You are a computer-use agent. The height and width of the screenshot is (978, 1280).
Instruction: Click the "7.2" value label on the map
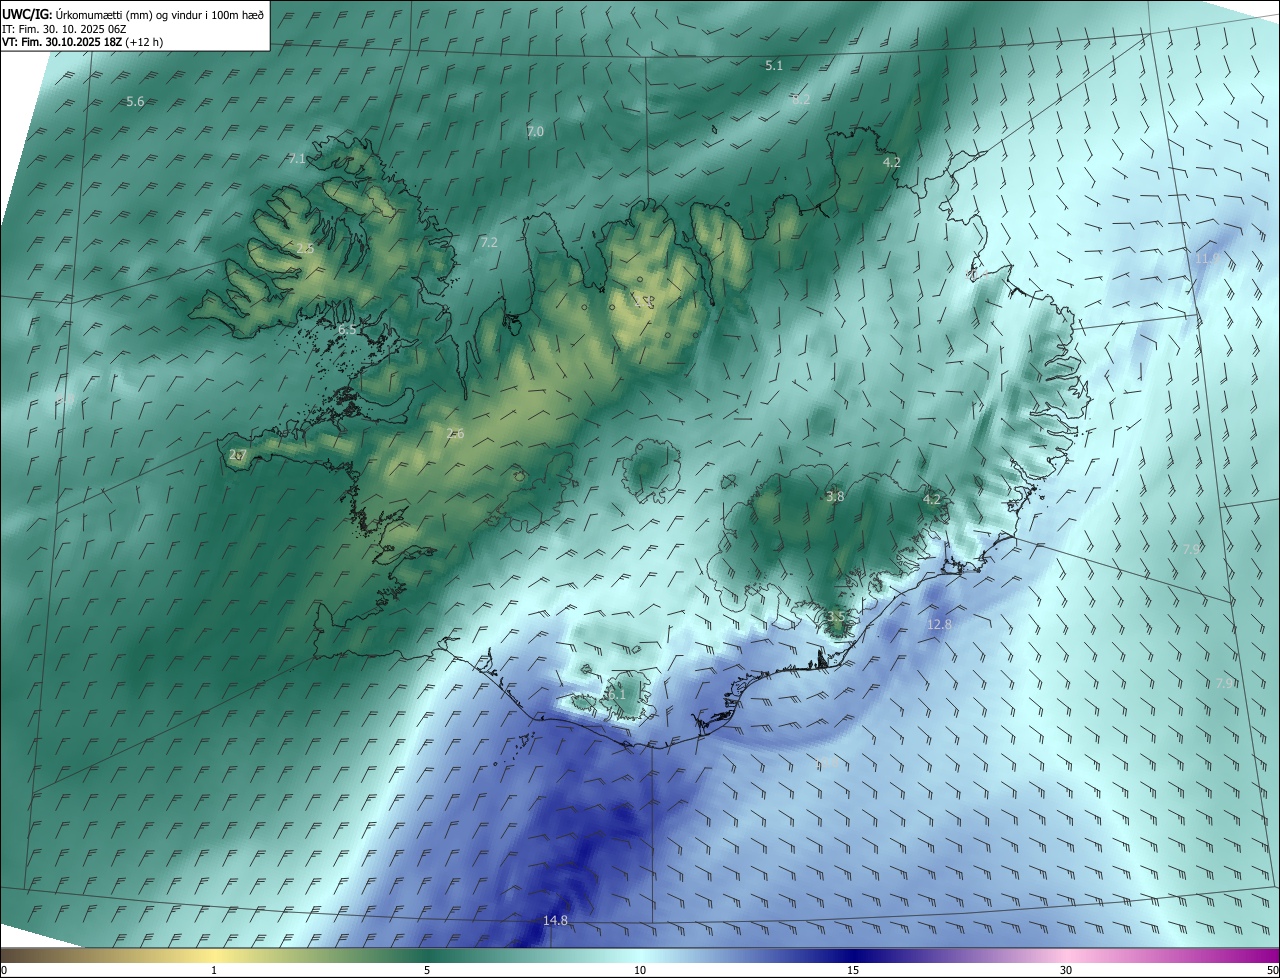click(x=489, y=243)
